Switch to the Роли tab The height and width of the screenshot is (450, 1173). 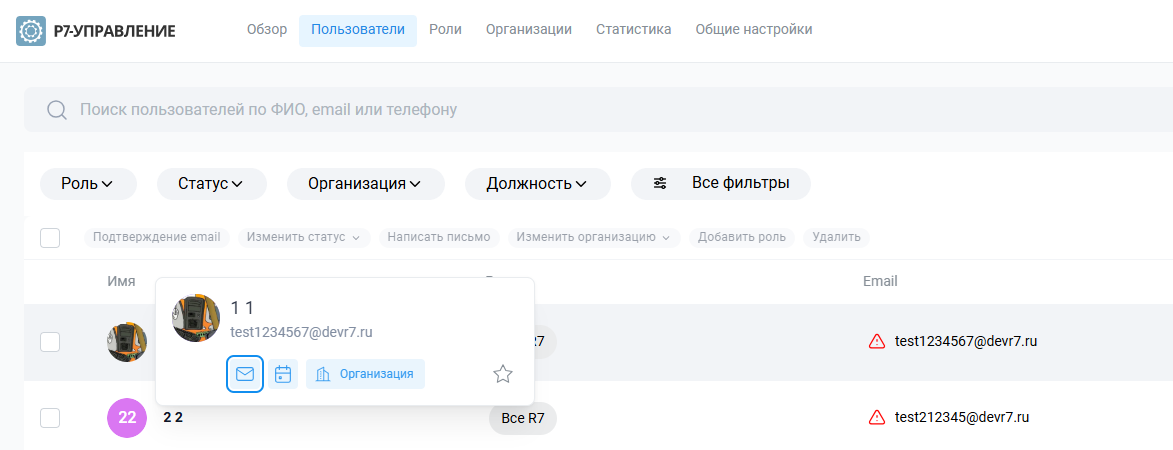tap(445, 30)
